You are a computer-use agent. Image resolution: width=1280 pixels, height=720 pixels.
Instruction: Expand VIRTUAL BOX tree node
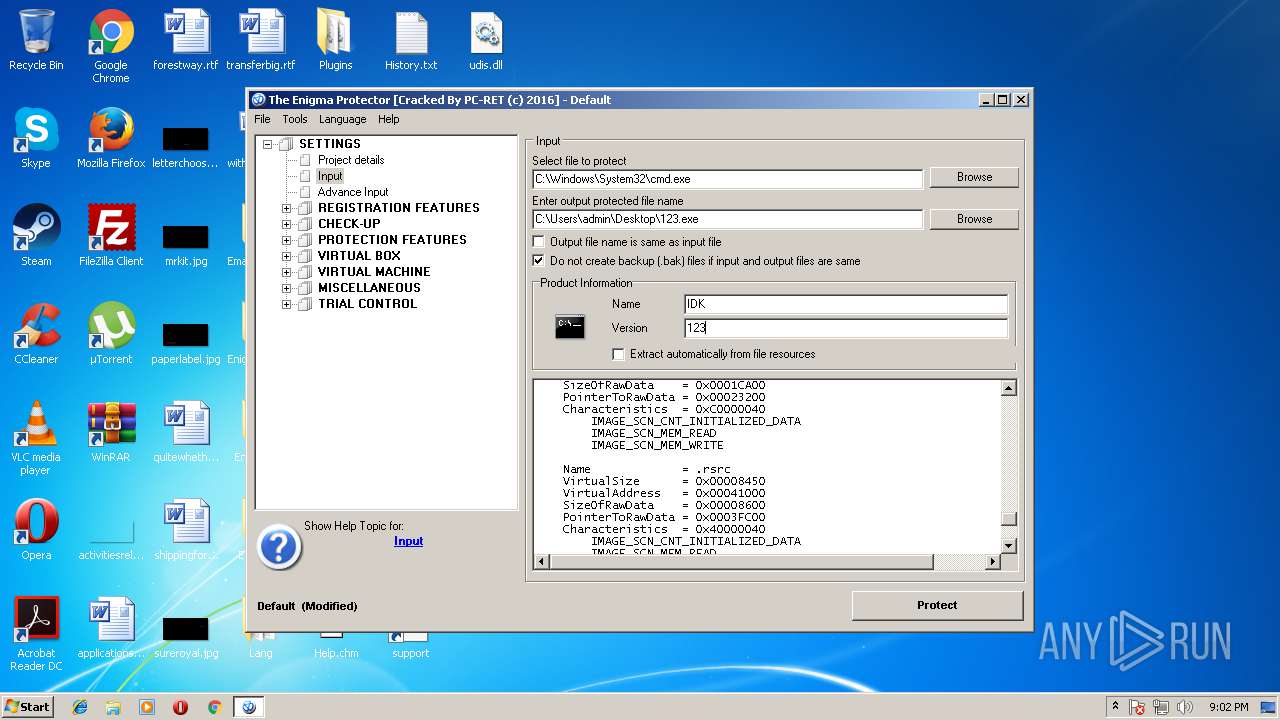(287, 256)
